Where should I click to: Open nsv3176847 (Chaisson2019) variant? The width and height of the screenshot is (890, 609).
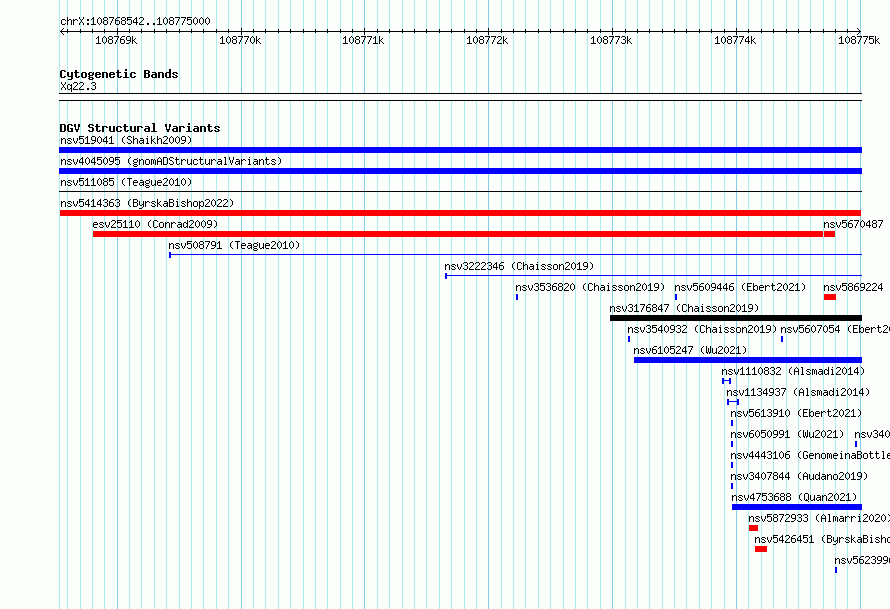pyautogui.click(x=684, y=308)
